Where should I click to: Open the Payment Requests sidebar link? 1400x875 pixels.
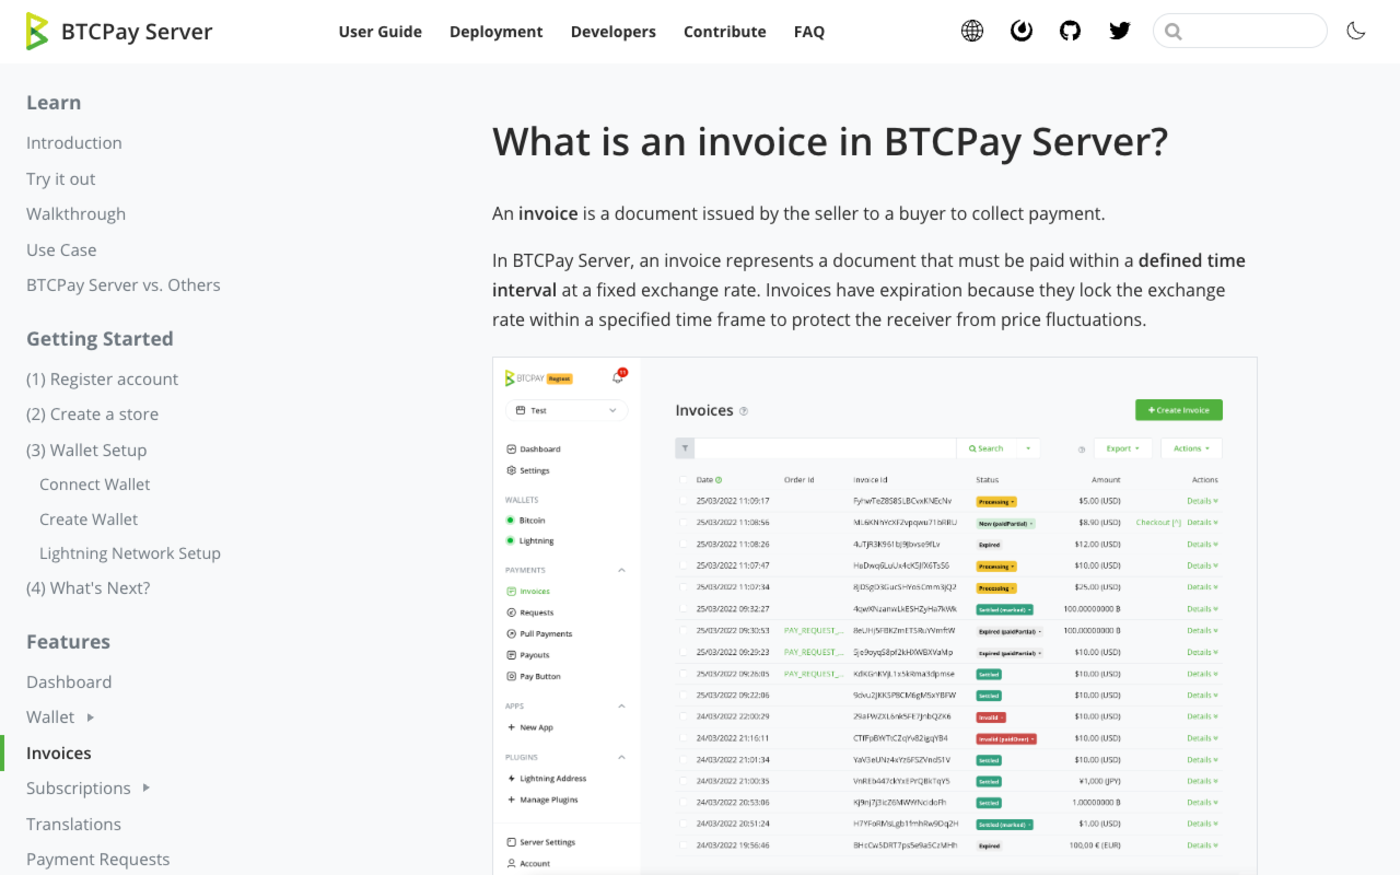[x=98, y=859]
